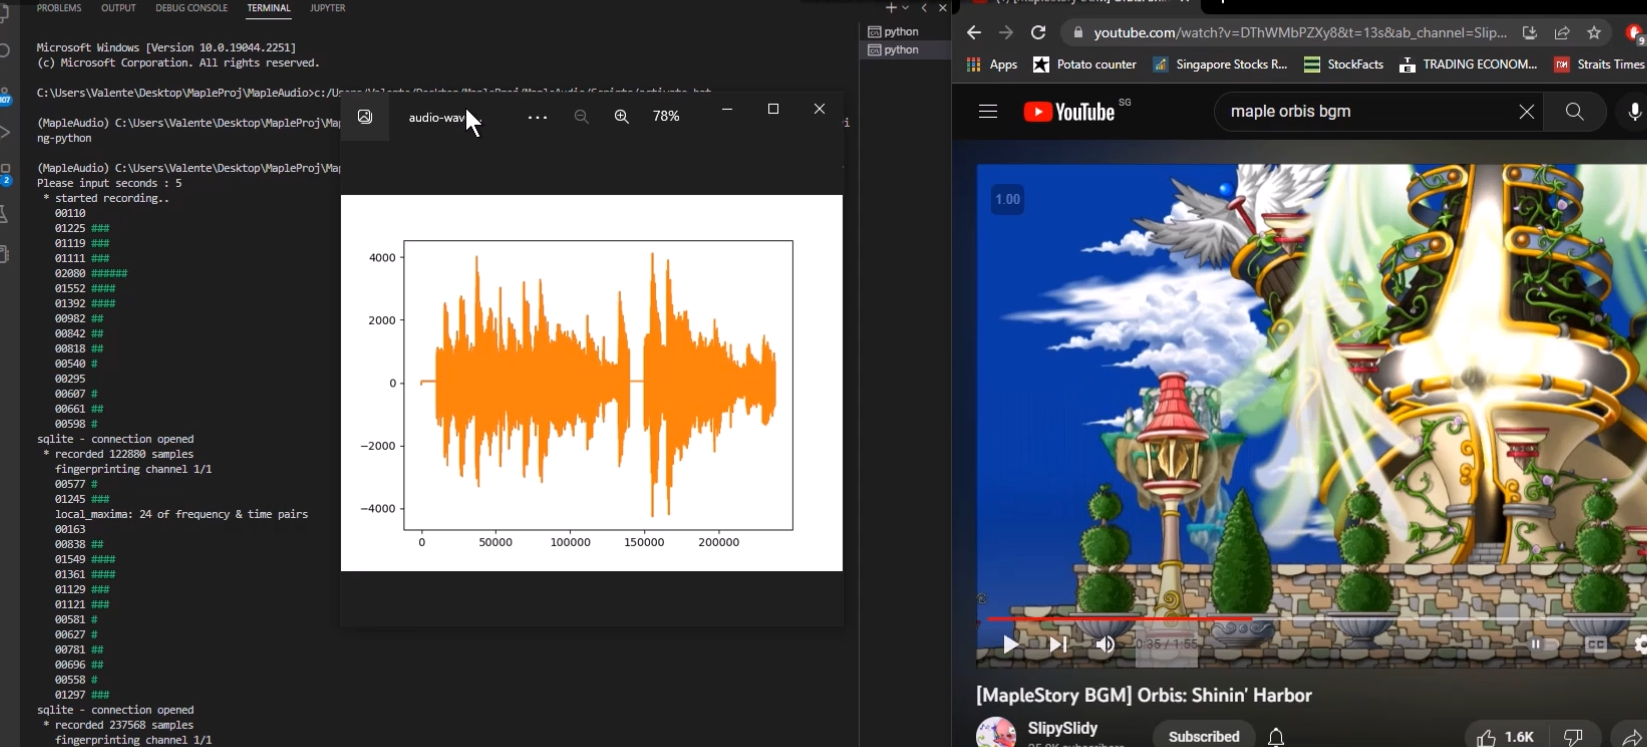Open the Potato counter bookmark
This screenshot has height=747, width=1647.
(x=1085, y=64)
